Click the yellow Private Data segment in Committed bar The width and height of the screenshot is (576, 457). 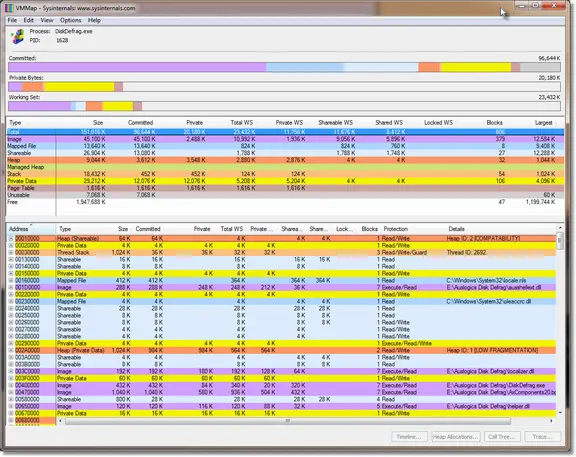pyautogui.click(x=476, y=67)
